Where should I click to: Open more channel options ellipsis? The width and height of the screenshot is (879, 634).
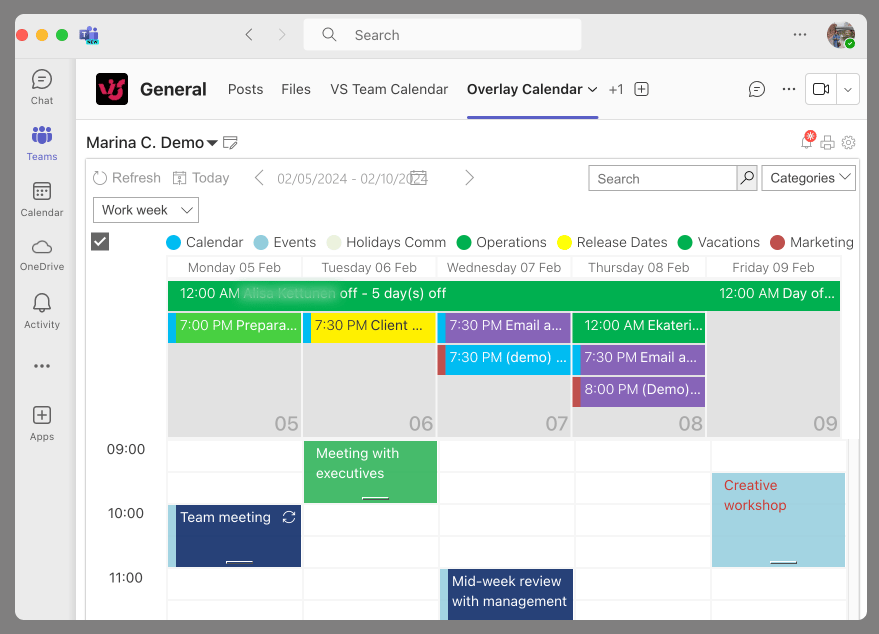tap(789, 89)
